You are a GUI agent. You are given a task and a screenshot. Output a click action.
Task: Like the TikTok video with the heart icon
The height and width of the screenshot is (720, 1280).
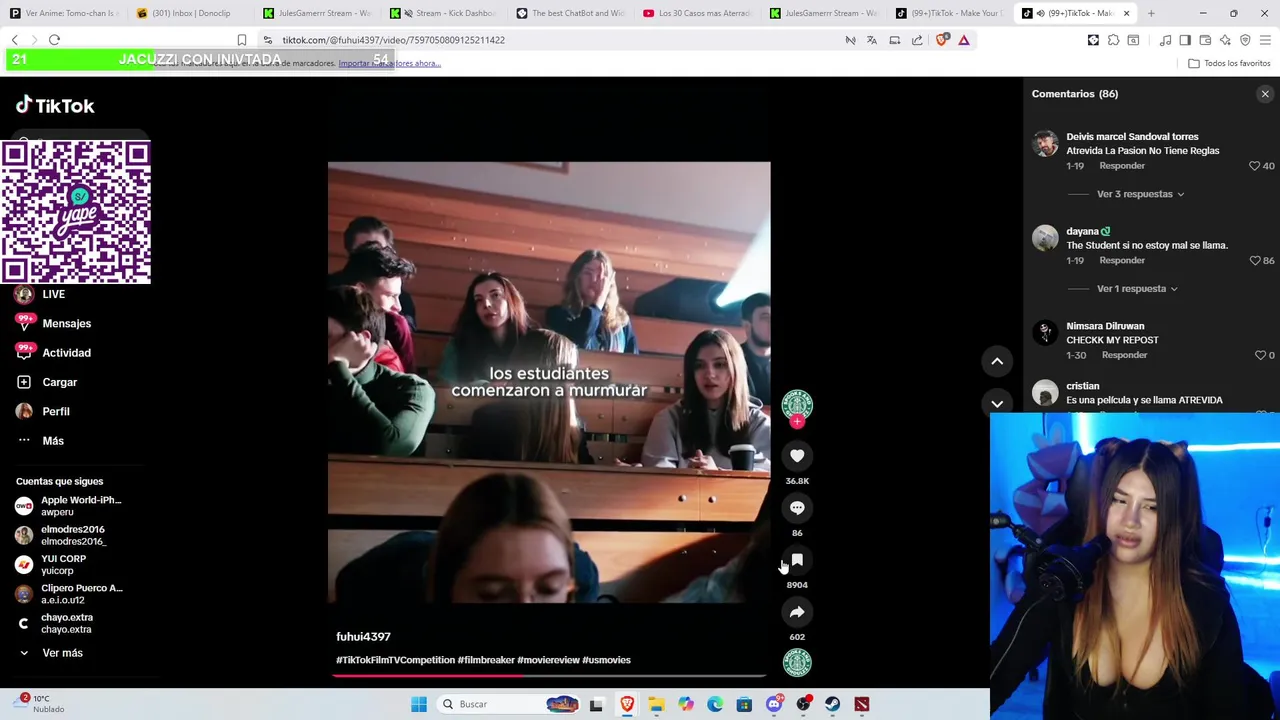pyautogui.click(x=797, y=456)
